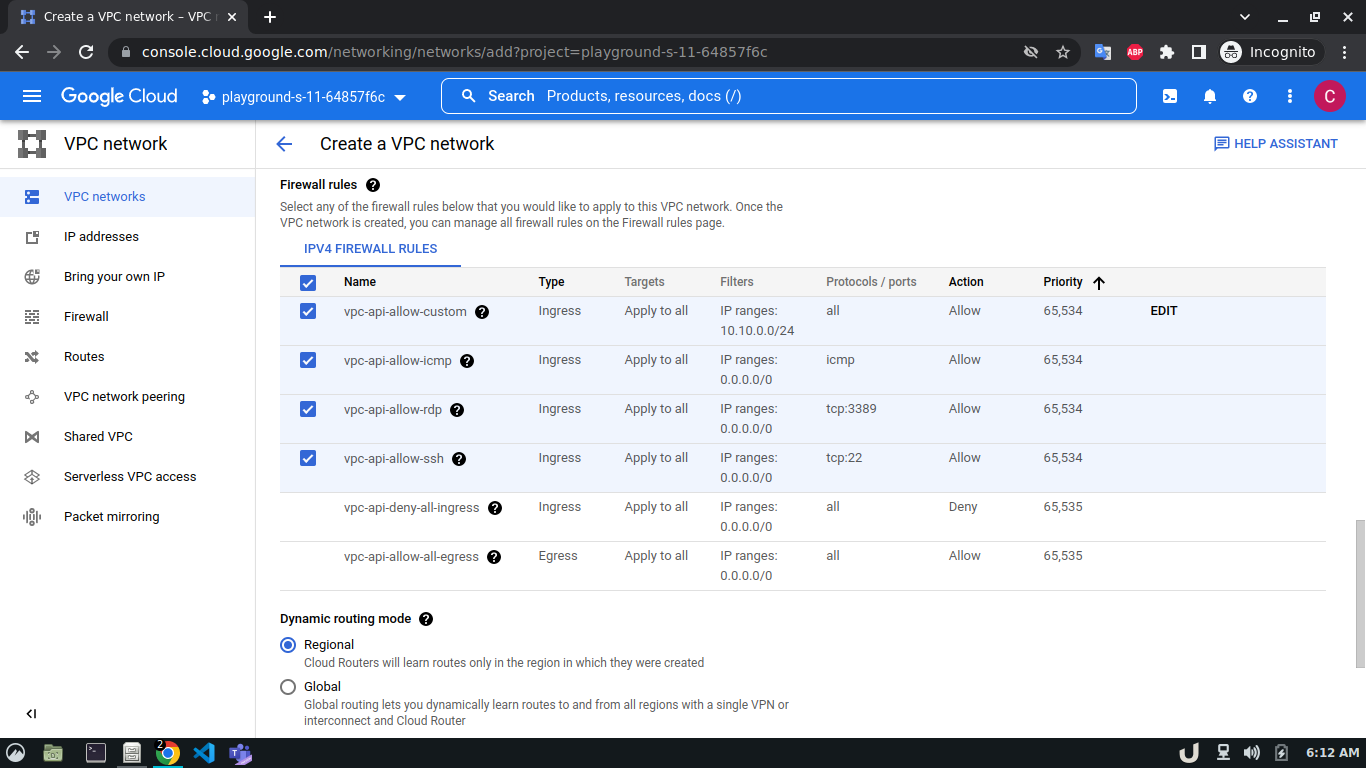This screenshot has width=1366, height=768.
Task: Open a new browser tab
Action: (270, 17)
